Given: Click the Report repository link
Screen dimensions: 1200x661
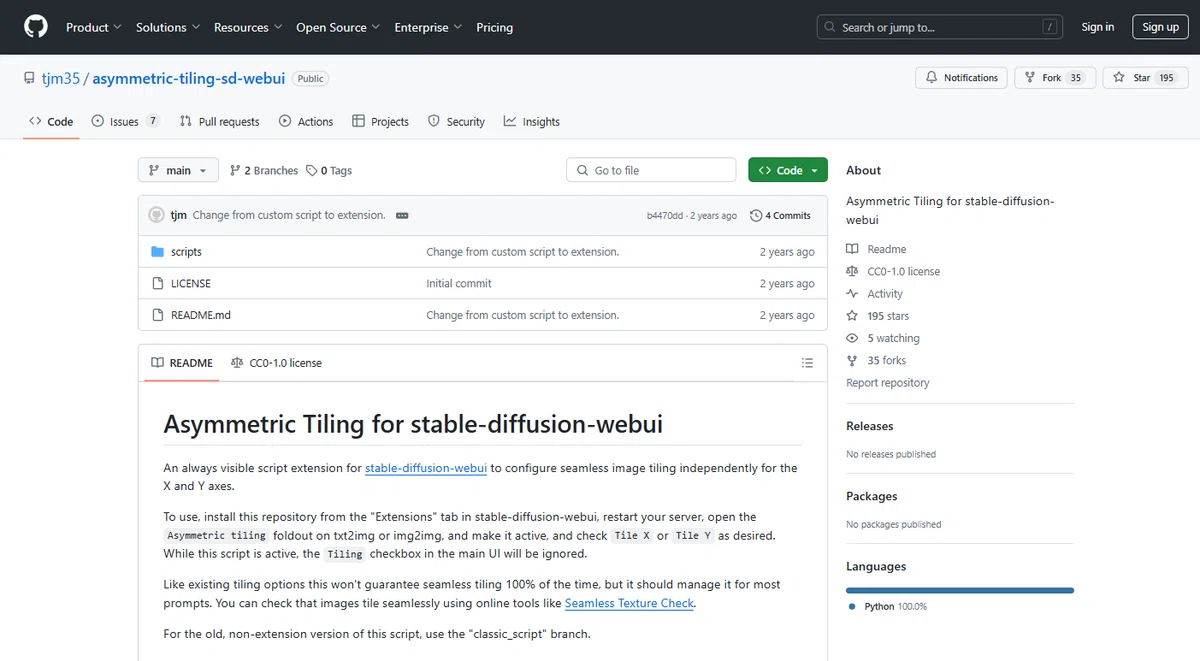Looking at the screenshot, I should pyautogui.click(x=888, y=383).
